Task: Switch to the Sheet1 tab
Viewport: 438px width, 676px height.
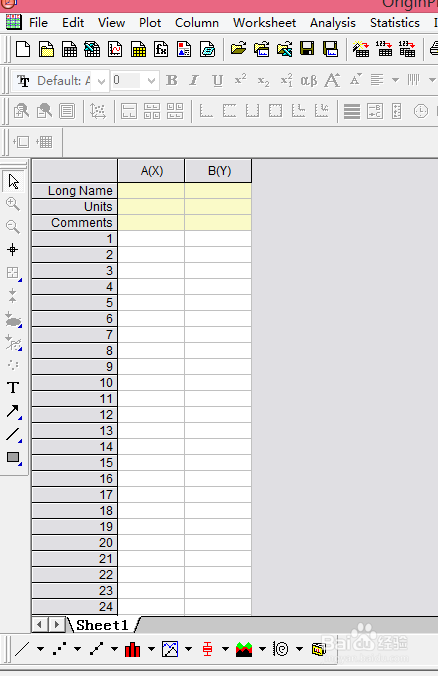Action: (x=103, y=625)
